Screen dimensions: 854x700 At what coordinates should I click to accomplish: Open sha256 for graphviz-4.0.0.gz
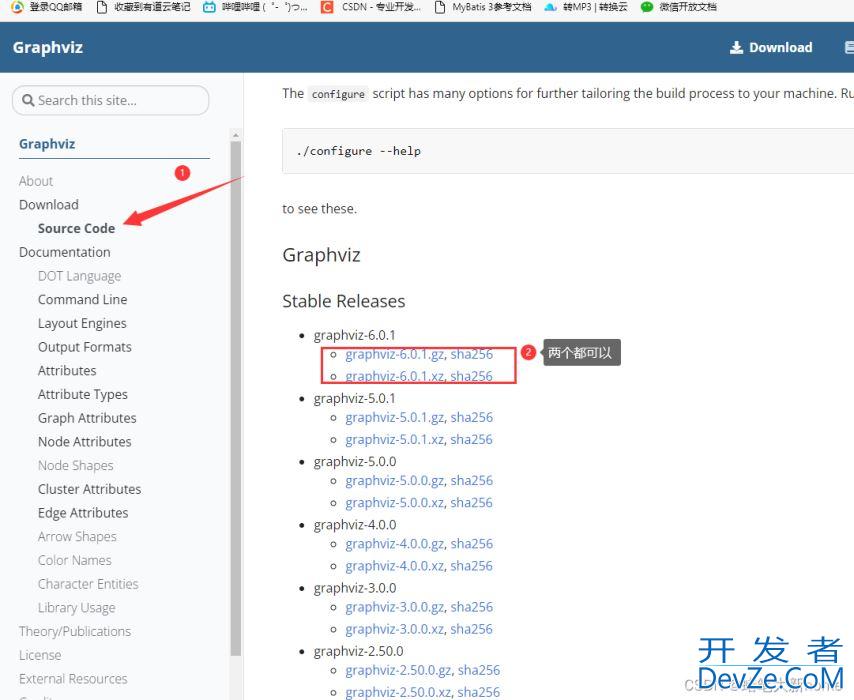click(x=472, y=544)
